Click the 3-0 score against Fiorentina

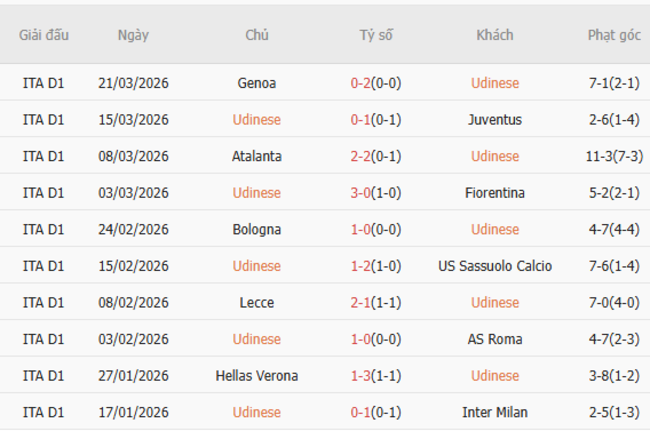tap(360, 193)
